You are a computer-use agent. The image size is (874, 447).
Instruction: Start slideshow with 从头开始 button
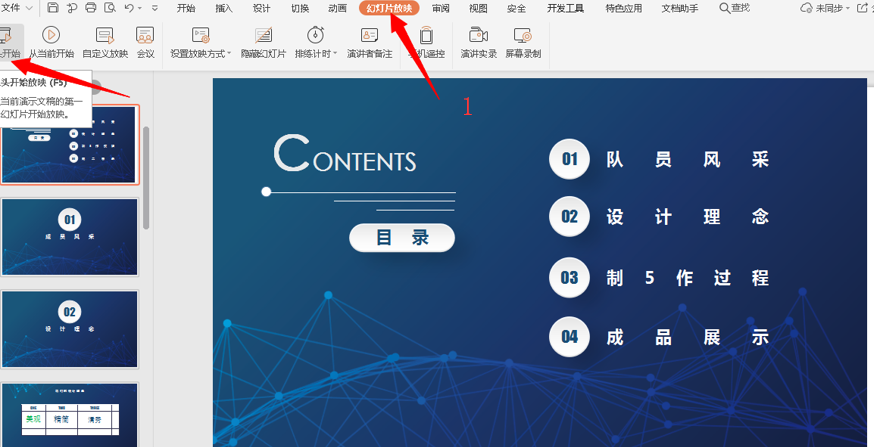coord(10,42)
